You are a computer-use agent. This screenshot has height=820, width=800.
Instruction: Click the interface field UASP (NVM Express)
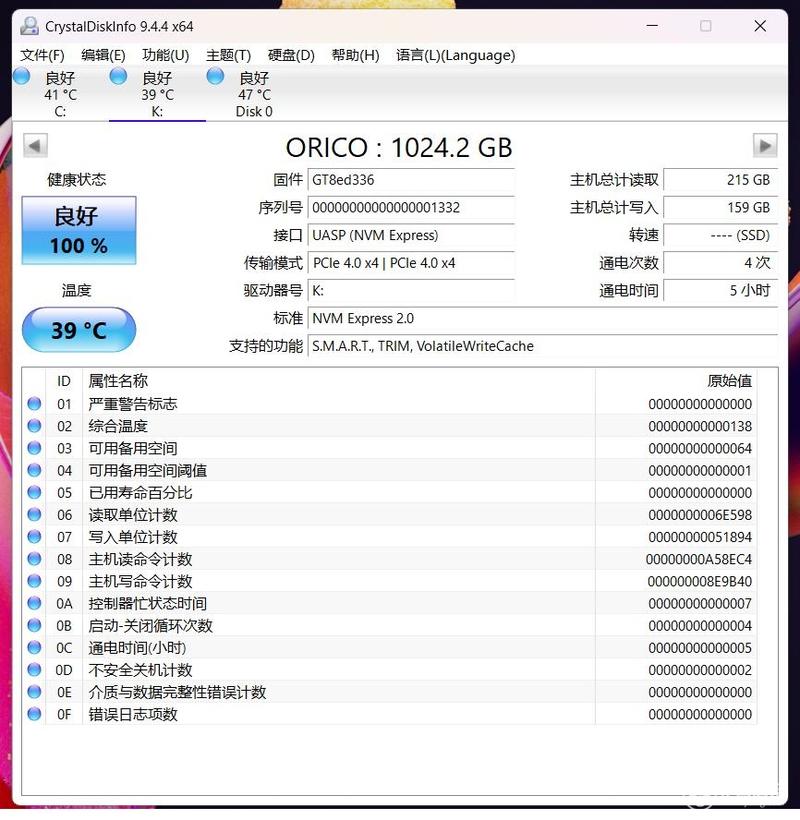point(411,235)
